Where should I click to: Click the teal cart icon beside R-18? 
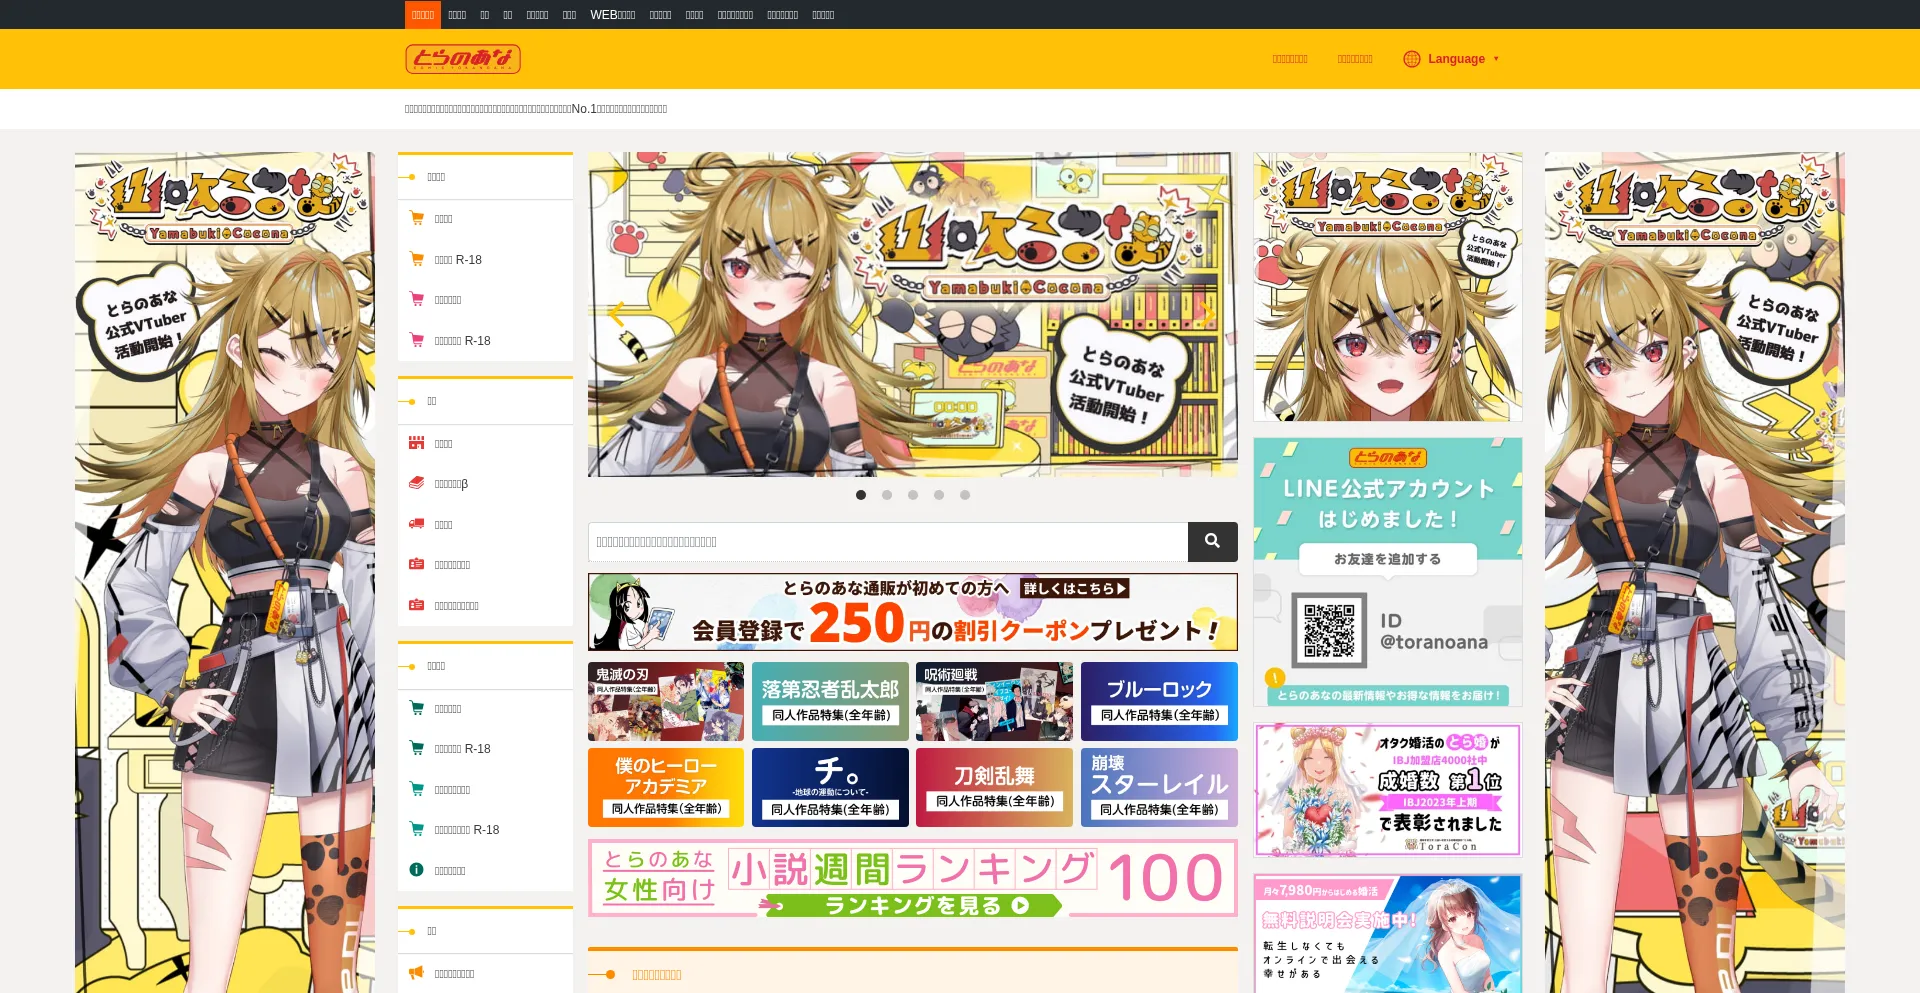click(x=417, y=829)
